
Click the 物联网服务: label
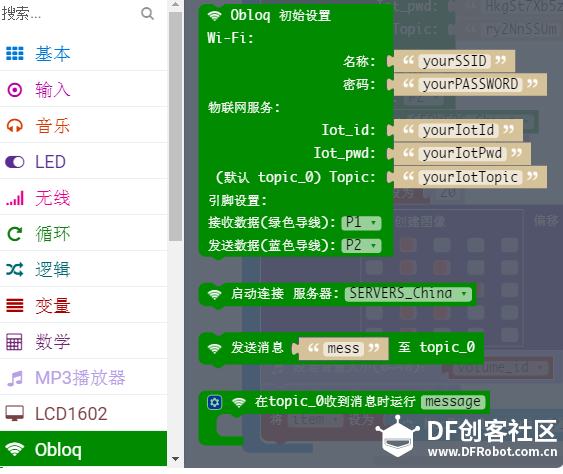[x=244, y=107]
